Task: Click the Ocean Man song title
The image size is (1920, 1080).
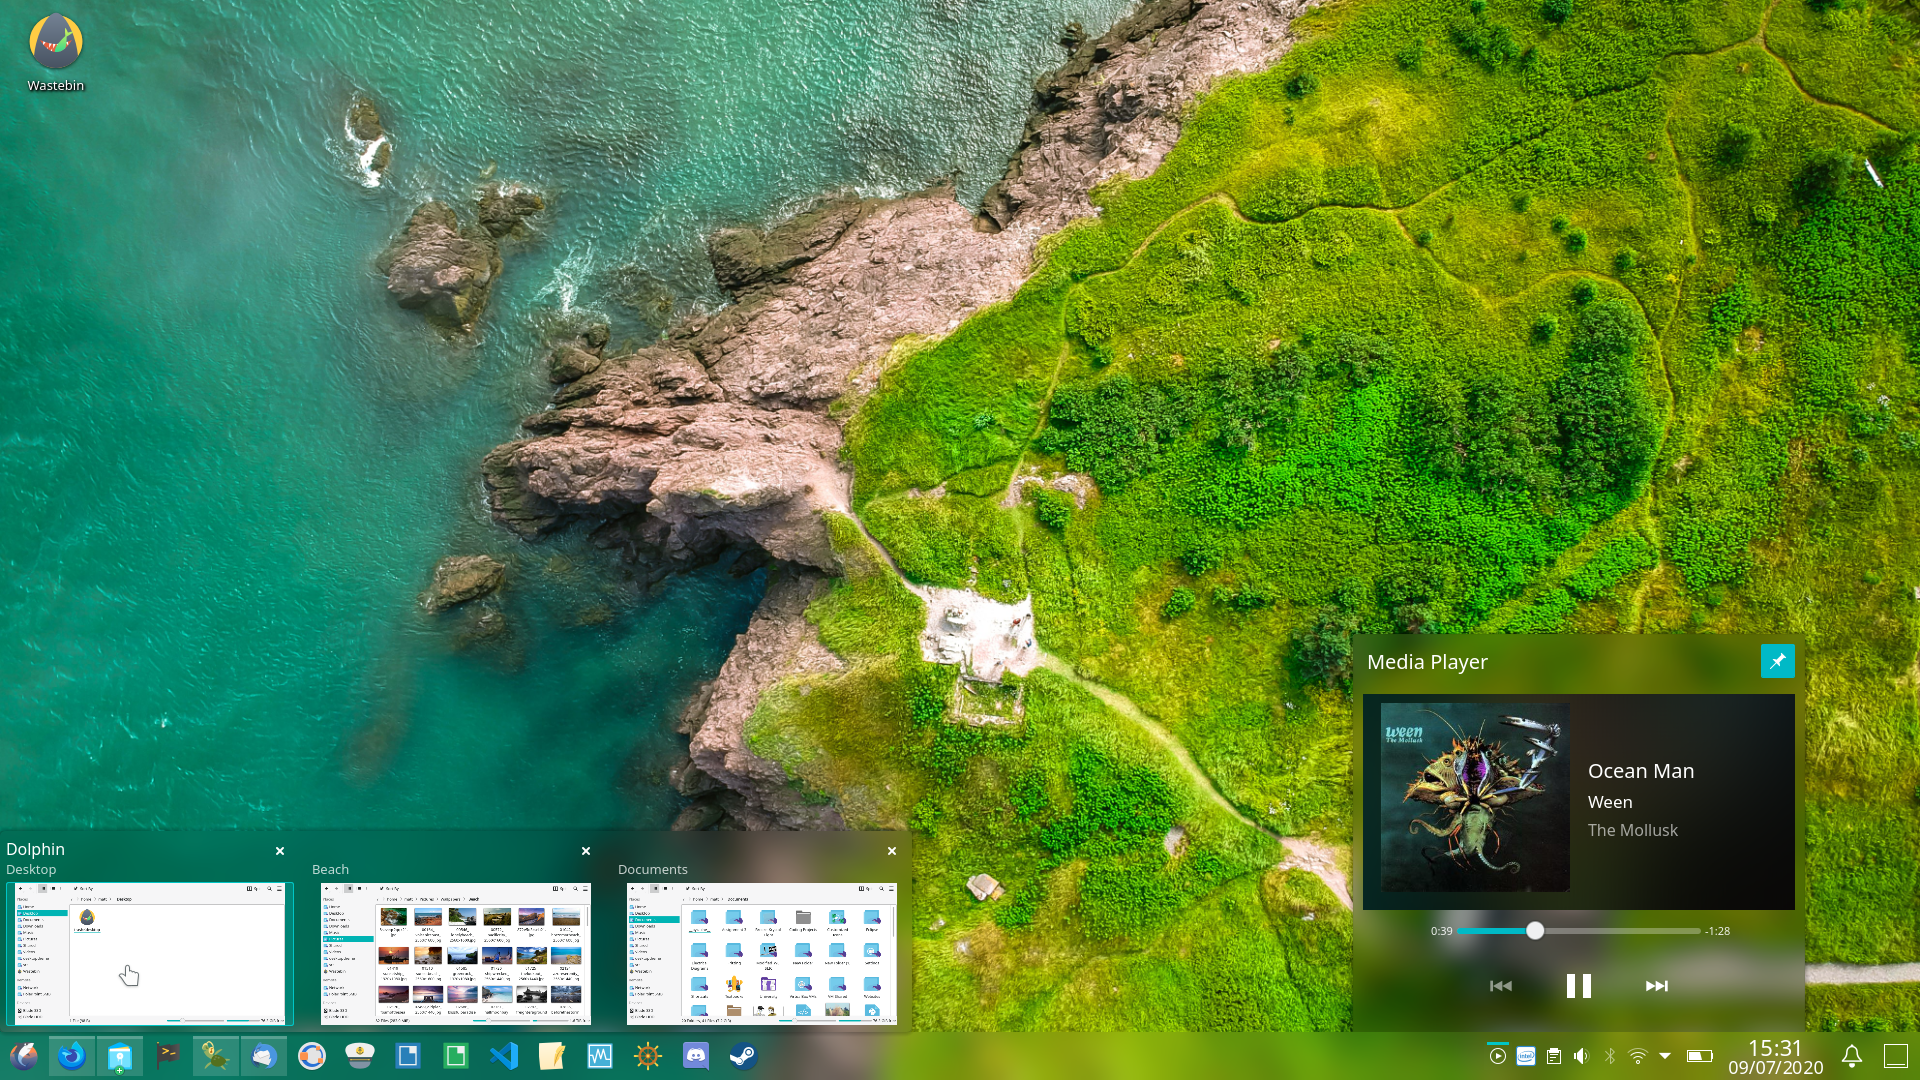Action: point(1641,771)
